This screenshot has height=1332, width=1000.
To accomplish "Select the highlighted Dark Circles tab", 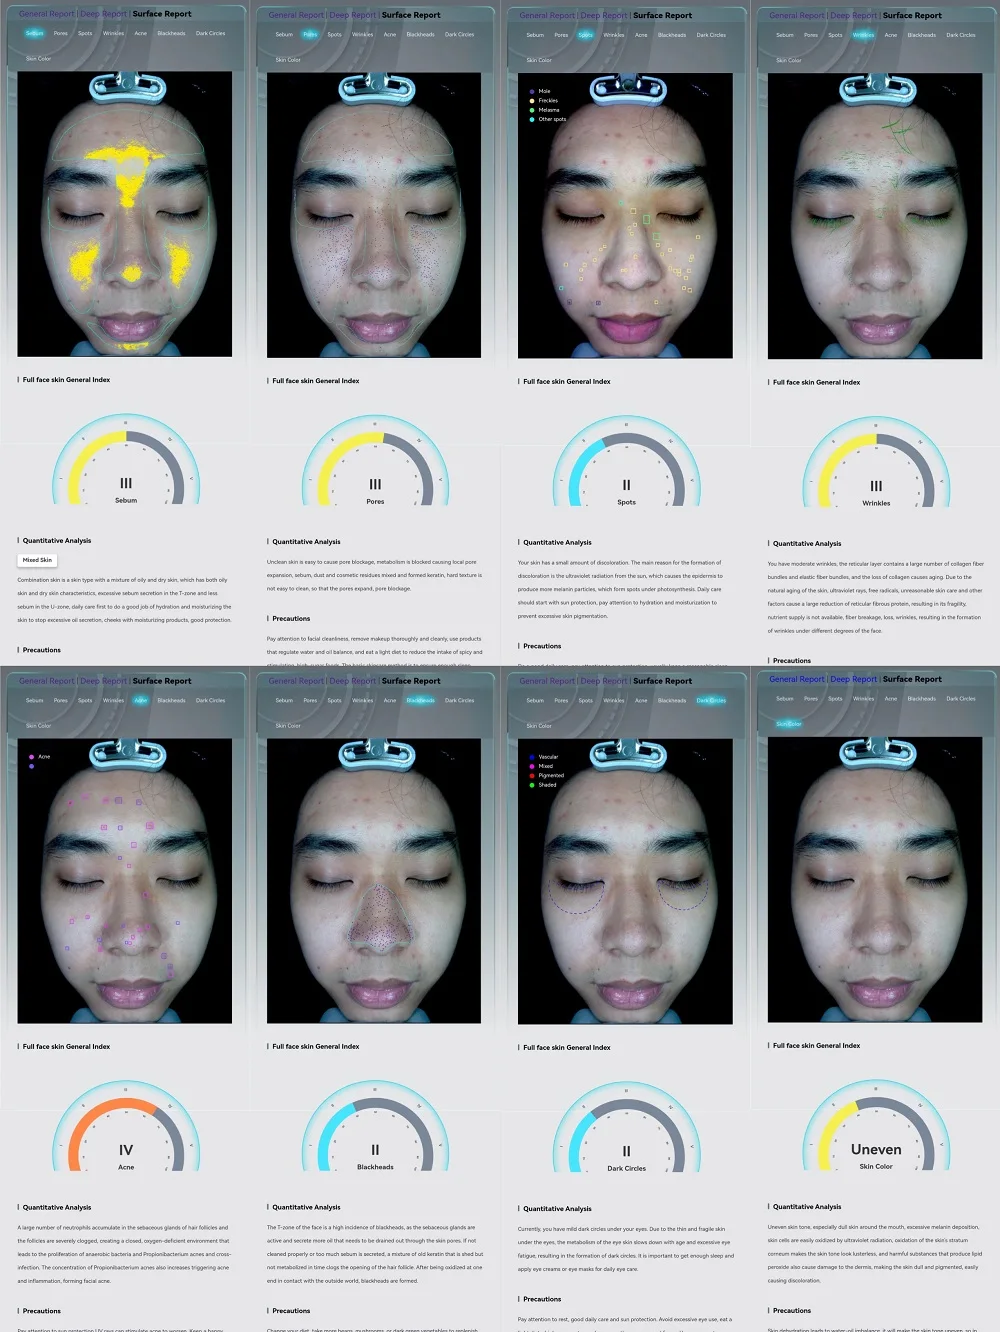I will [x=711, y=700].
